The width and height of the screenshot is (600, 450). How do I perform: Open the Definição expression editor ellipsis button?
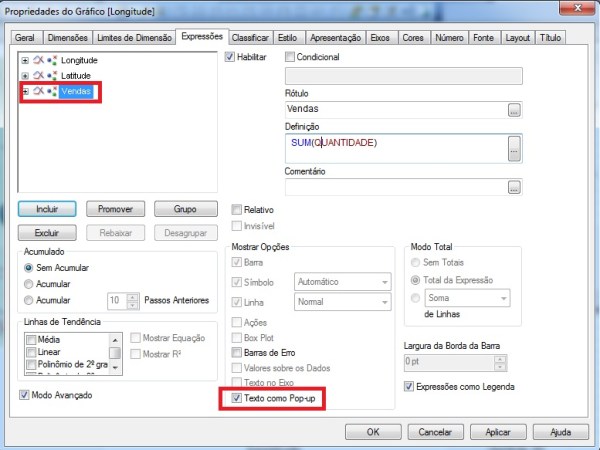click(514, 148)
